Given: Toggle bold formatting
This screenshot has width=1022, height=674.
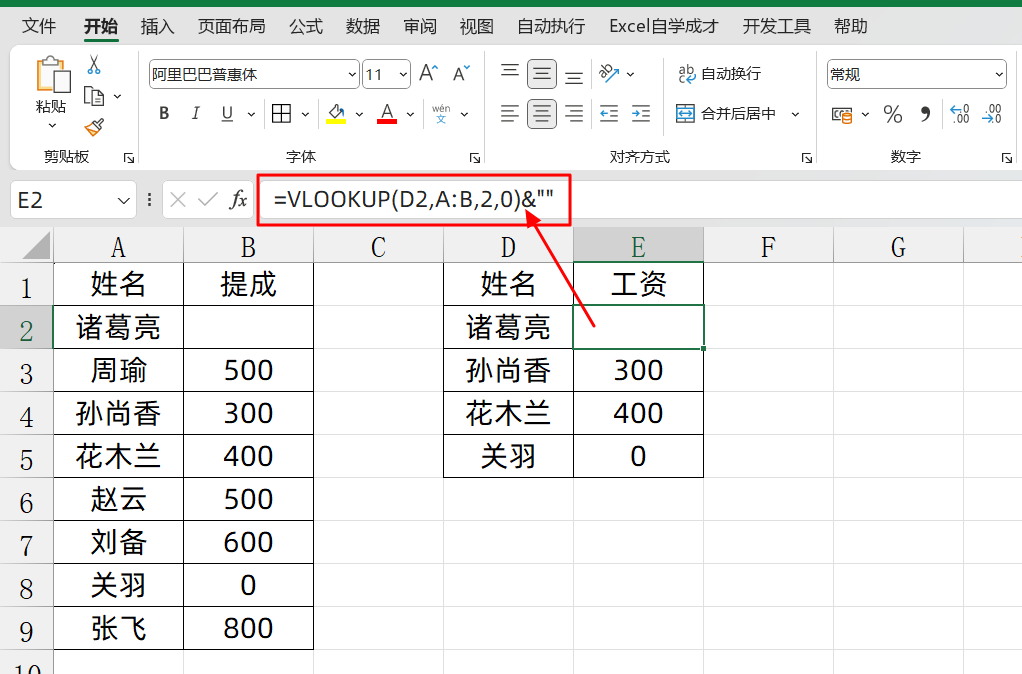Looking at the screenshot, I should tap(164, 113).
